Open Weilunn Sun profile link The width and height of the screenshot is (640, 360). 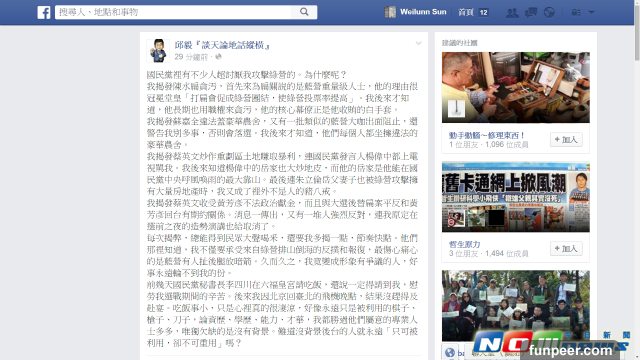[x=423, y=12]
